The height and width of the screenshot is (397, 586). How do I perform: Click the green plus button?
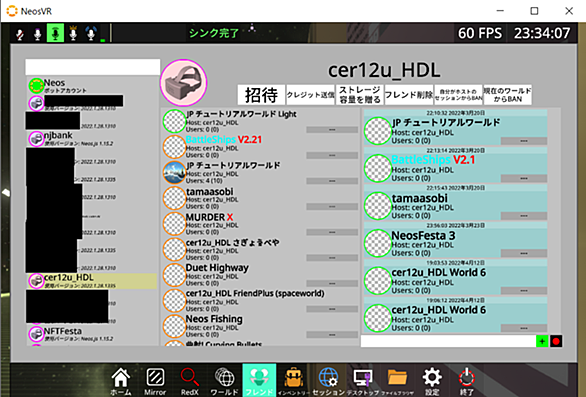point(542,341)
